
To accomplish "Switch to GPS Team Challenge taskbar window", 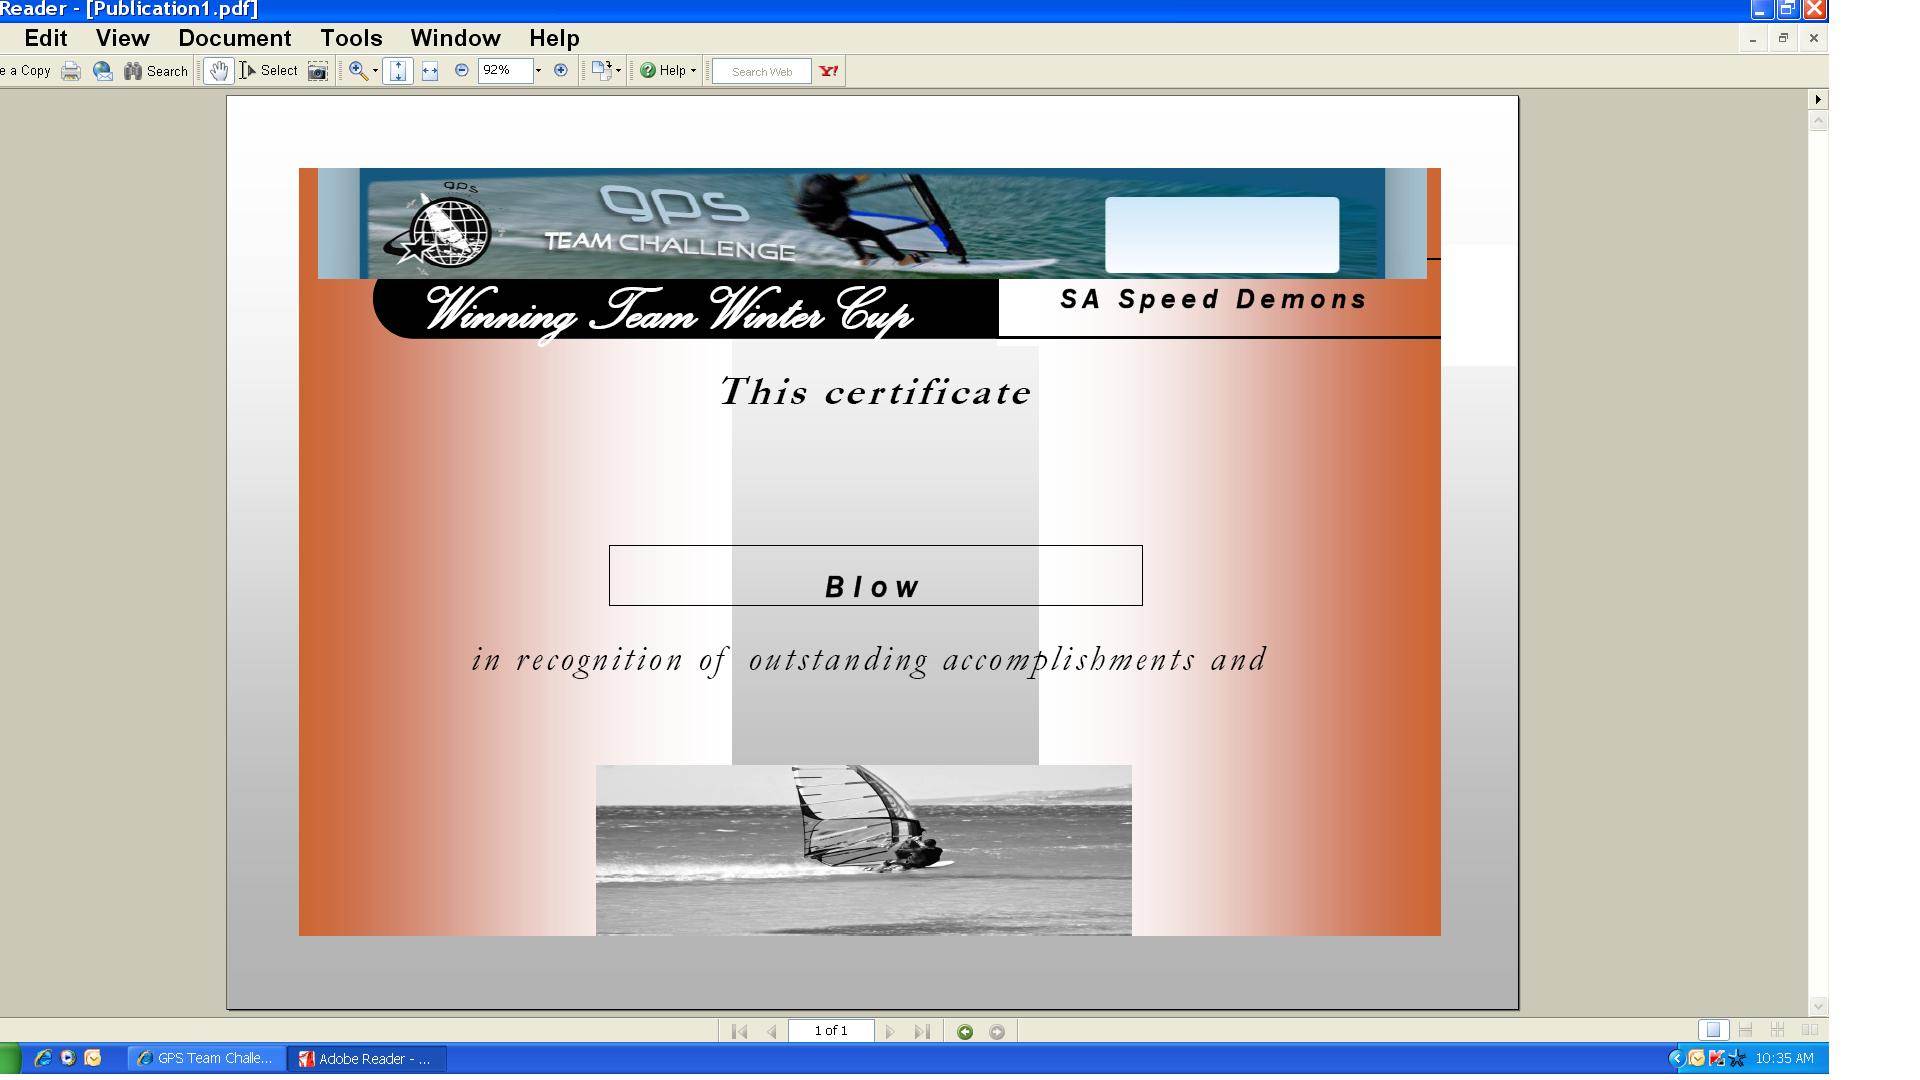I will click(205, 1058).
